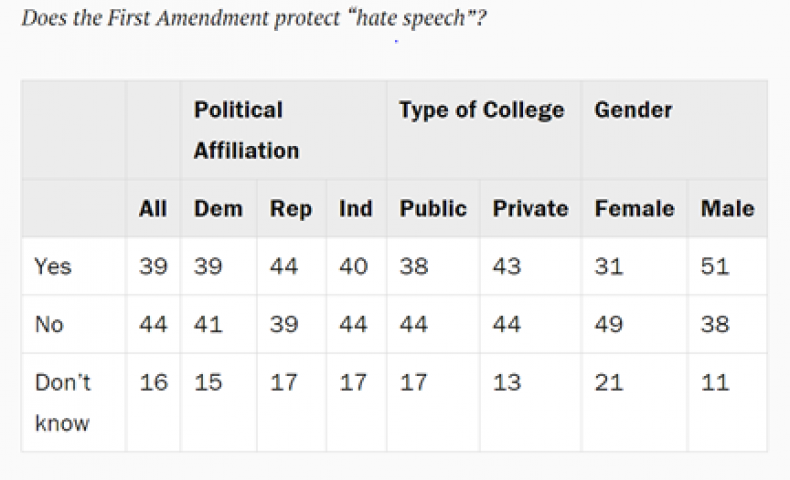Select the 'Female' column header
This screenshot has width=790, height=480.
[634, 209]
